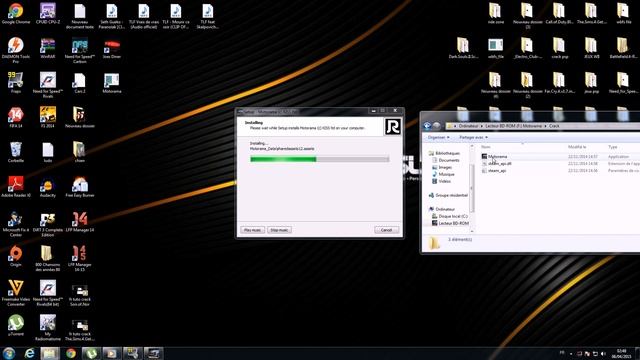Screen dimensions: 640x360
Task: Select the 800 Chansons des années 80 folder
Action: click(x=48, y=258)
